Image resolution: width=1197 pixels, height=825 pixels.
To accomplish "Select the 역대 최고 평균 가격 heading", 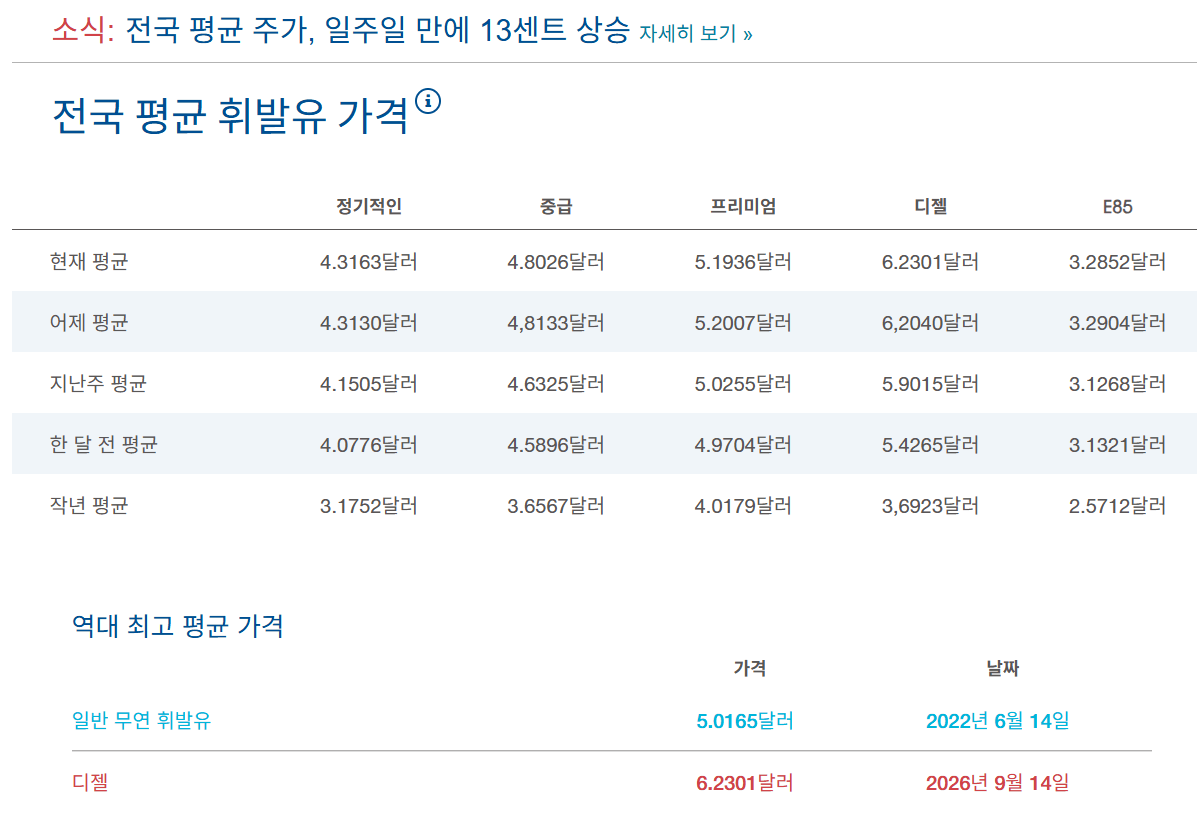I will tap(178, 626).
